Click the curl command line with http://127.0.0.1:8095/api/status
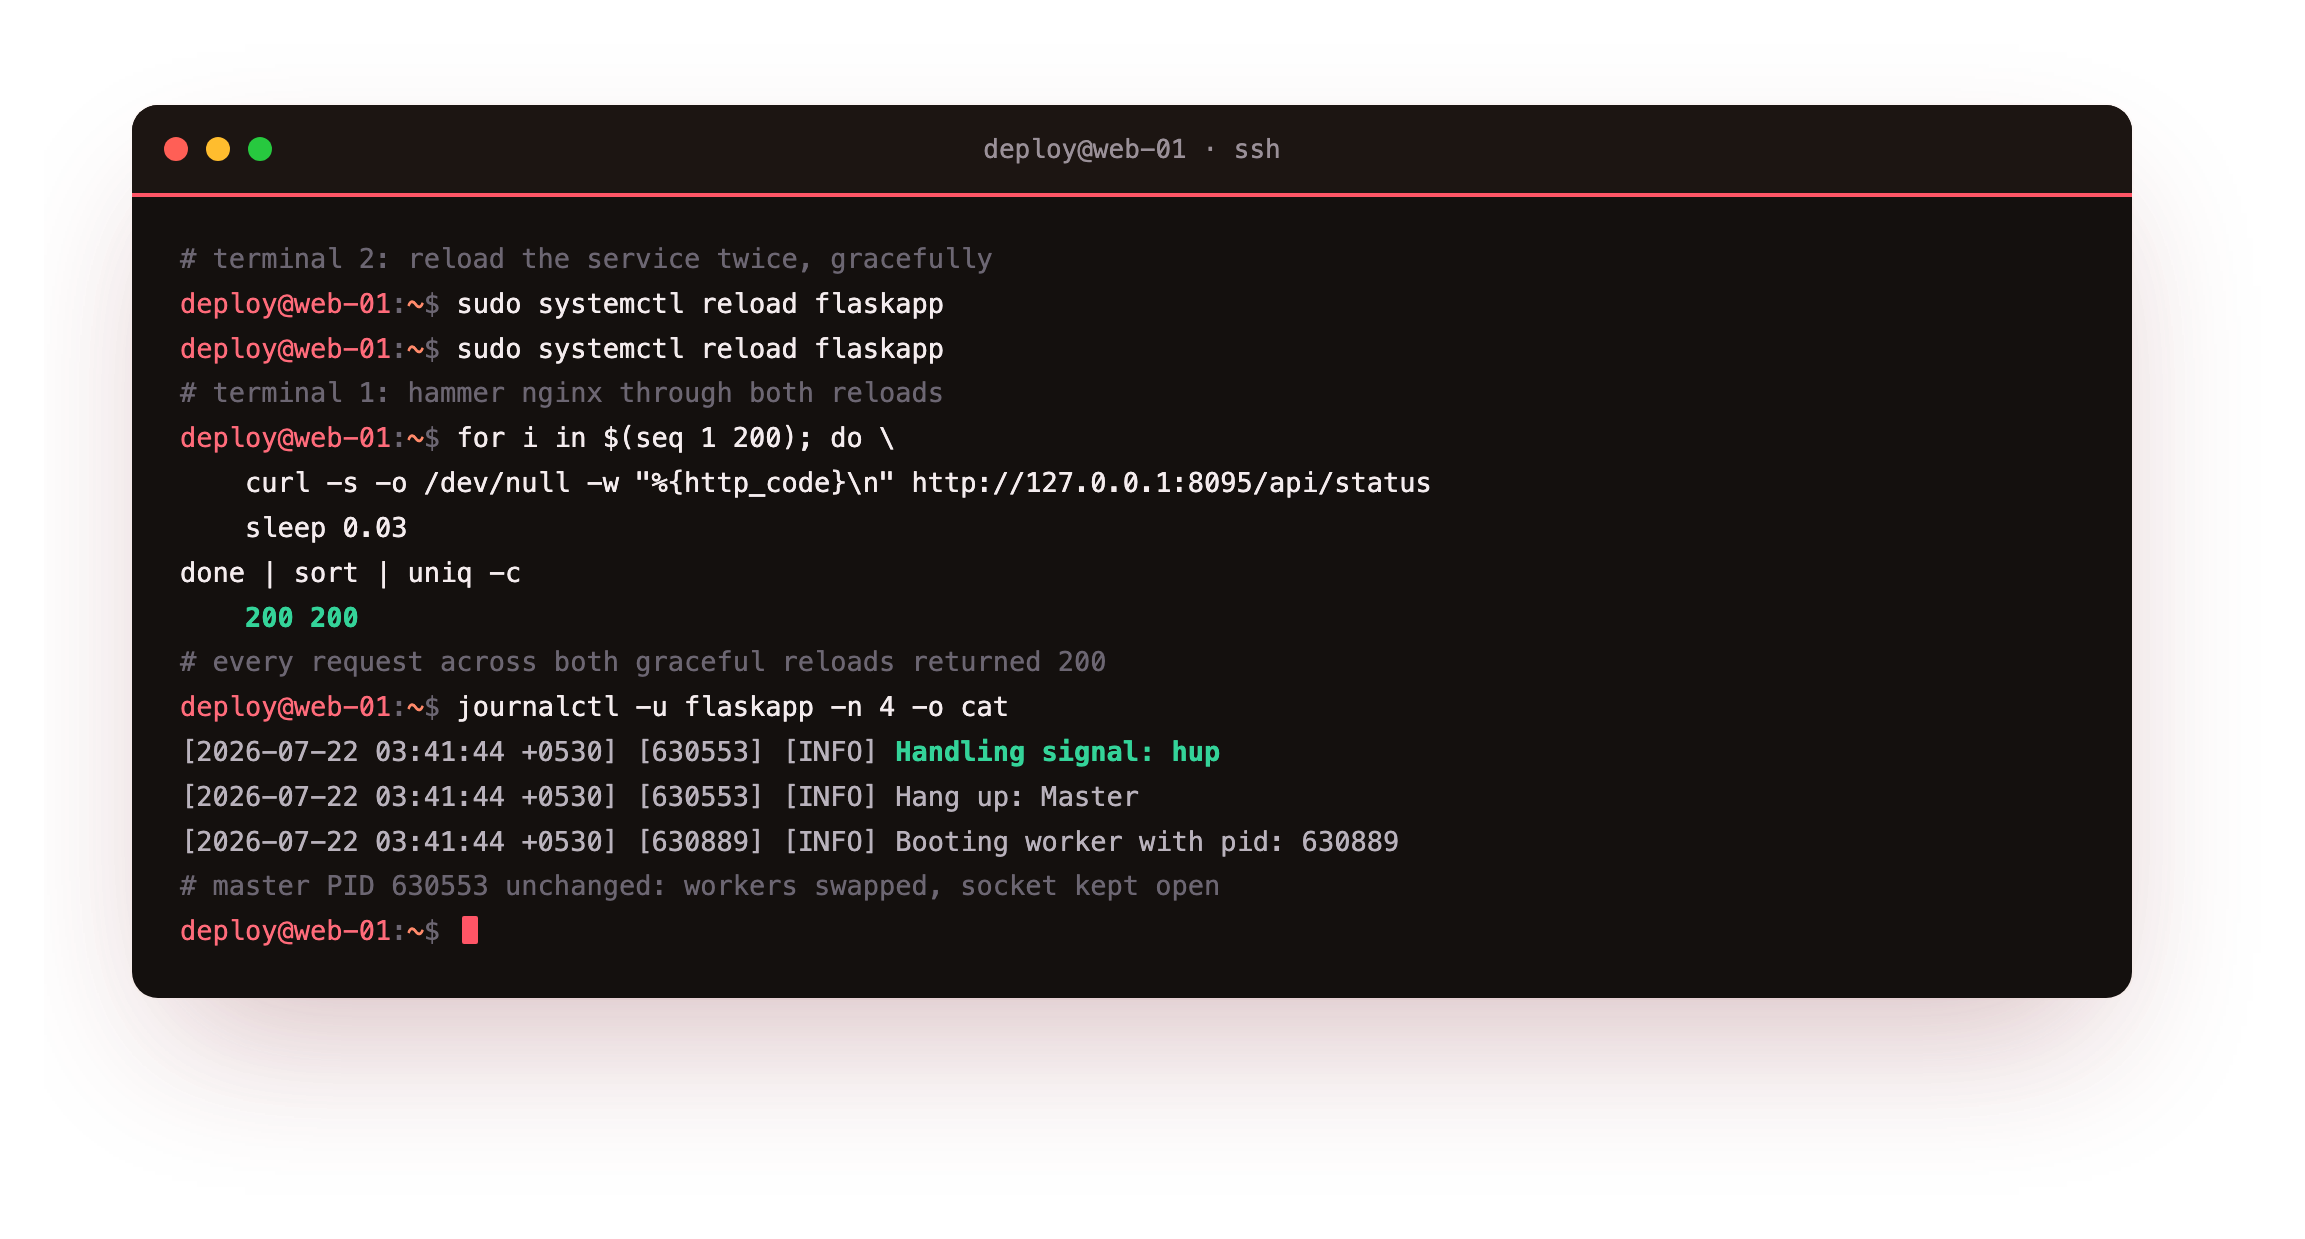 (x=838, y=483)
